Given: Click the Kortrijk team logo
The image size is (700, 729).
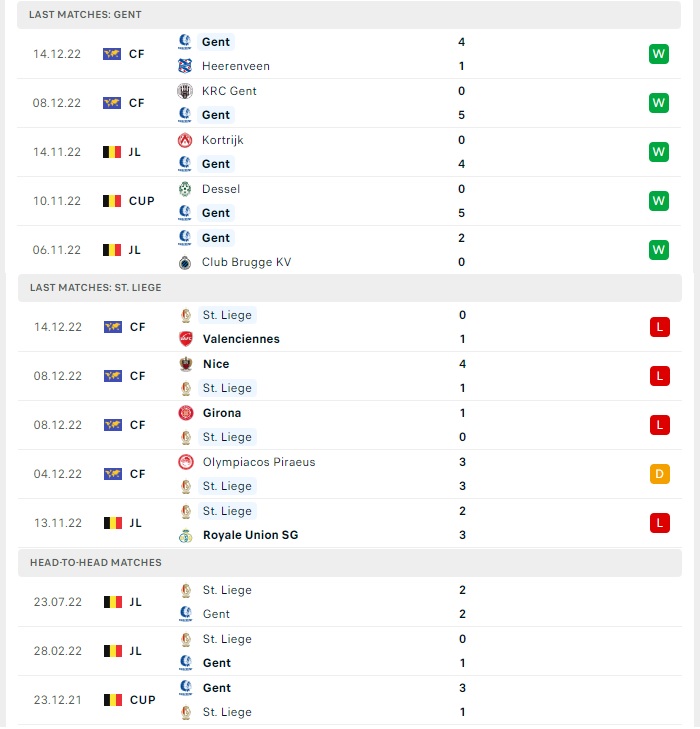Looking at the screenshot, I should [x=185, y=140].
